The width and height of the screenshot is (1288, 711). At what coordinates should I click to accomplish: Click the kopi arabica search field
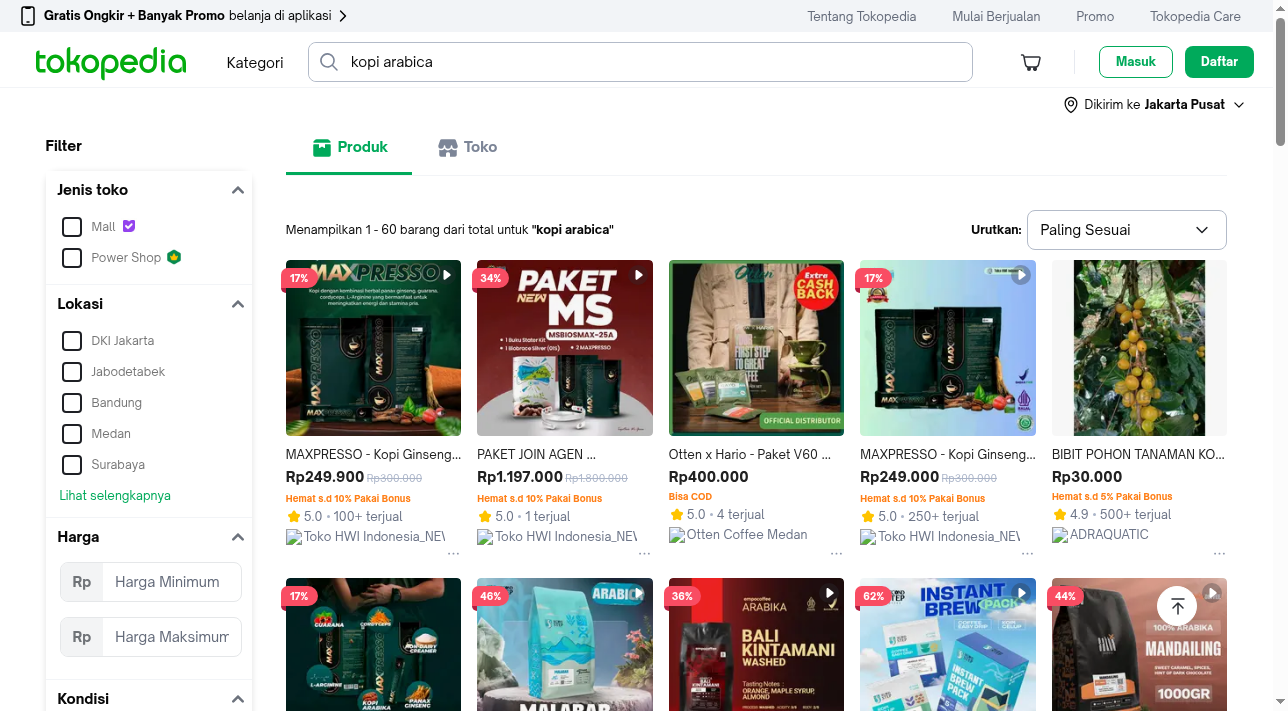tap(640, 62)
